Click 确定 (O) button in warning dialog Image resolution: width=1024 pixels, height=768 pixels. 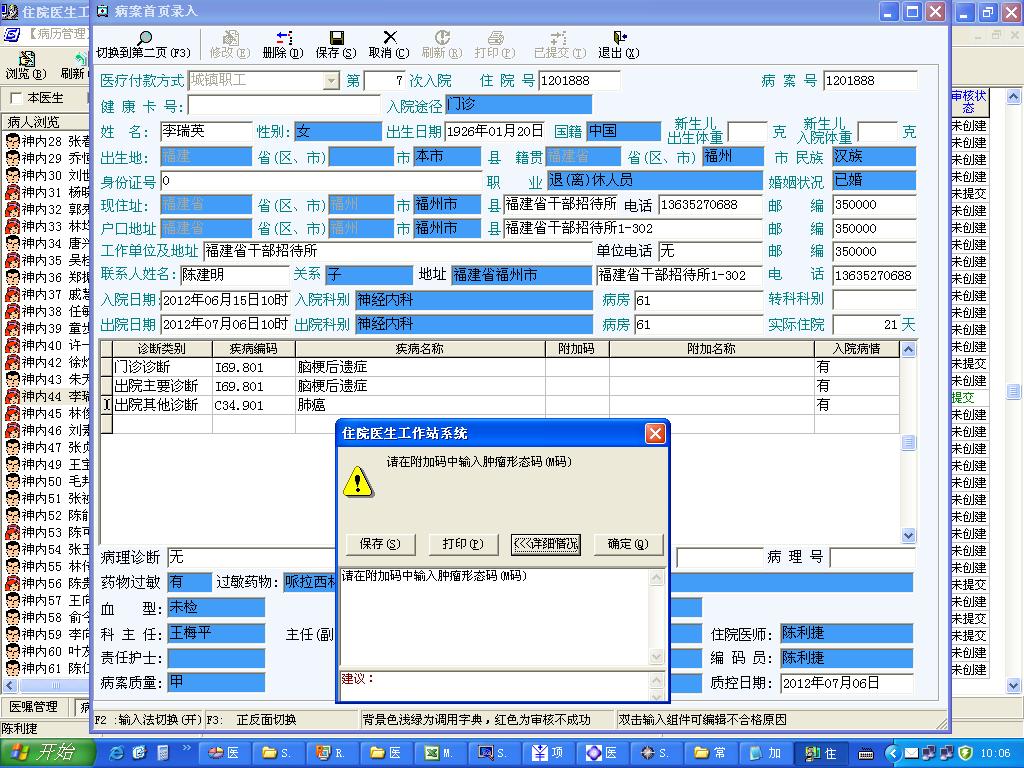[628, 543]
